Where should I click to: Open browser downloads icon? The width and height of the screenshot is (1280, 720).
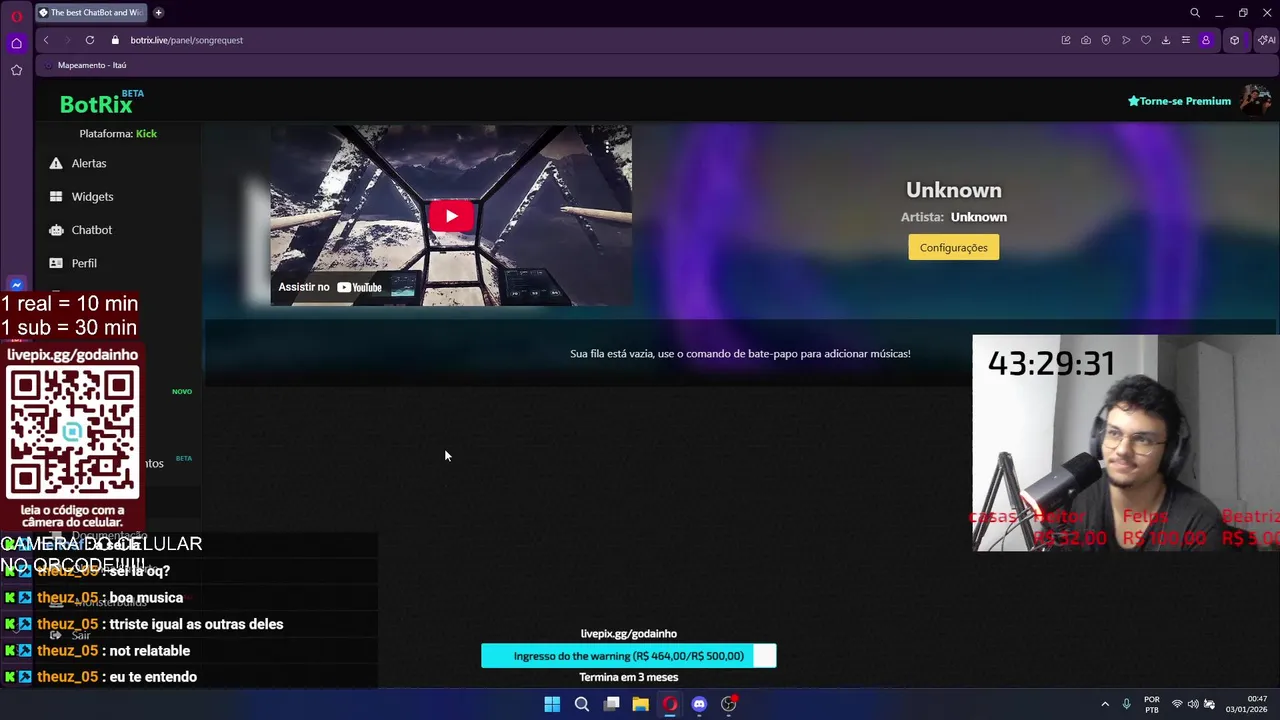(x=1166, y=40)
